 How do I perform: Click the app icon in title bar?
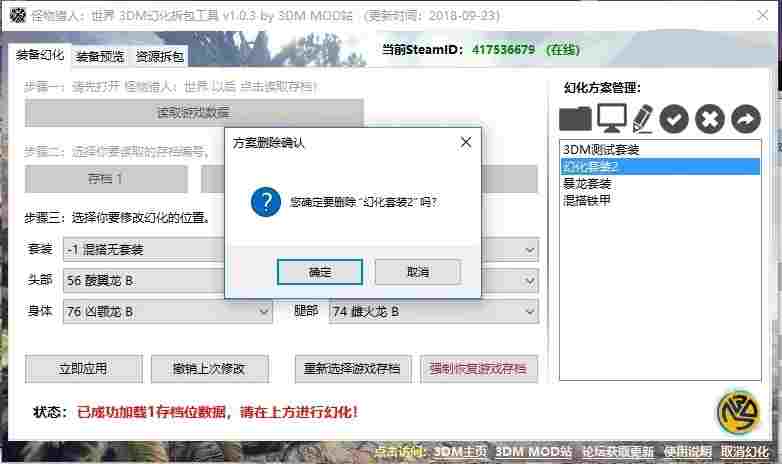pyautogui.click(x=17, y=15)
